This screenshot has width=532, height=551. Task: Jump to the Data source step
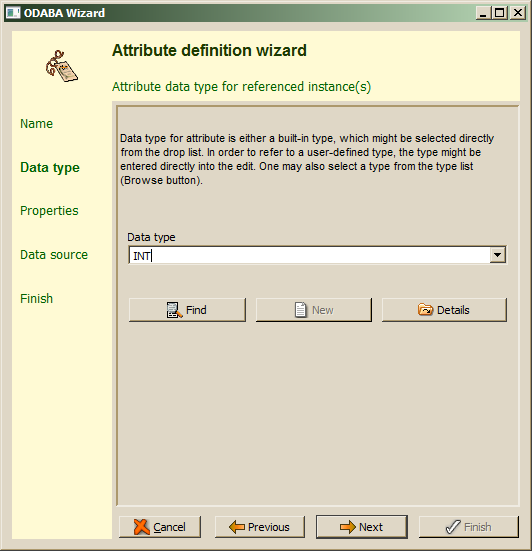(x=54, y=254)
